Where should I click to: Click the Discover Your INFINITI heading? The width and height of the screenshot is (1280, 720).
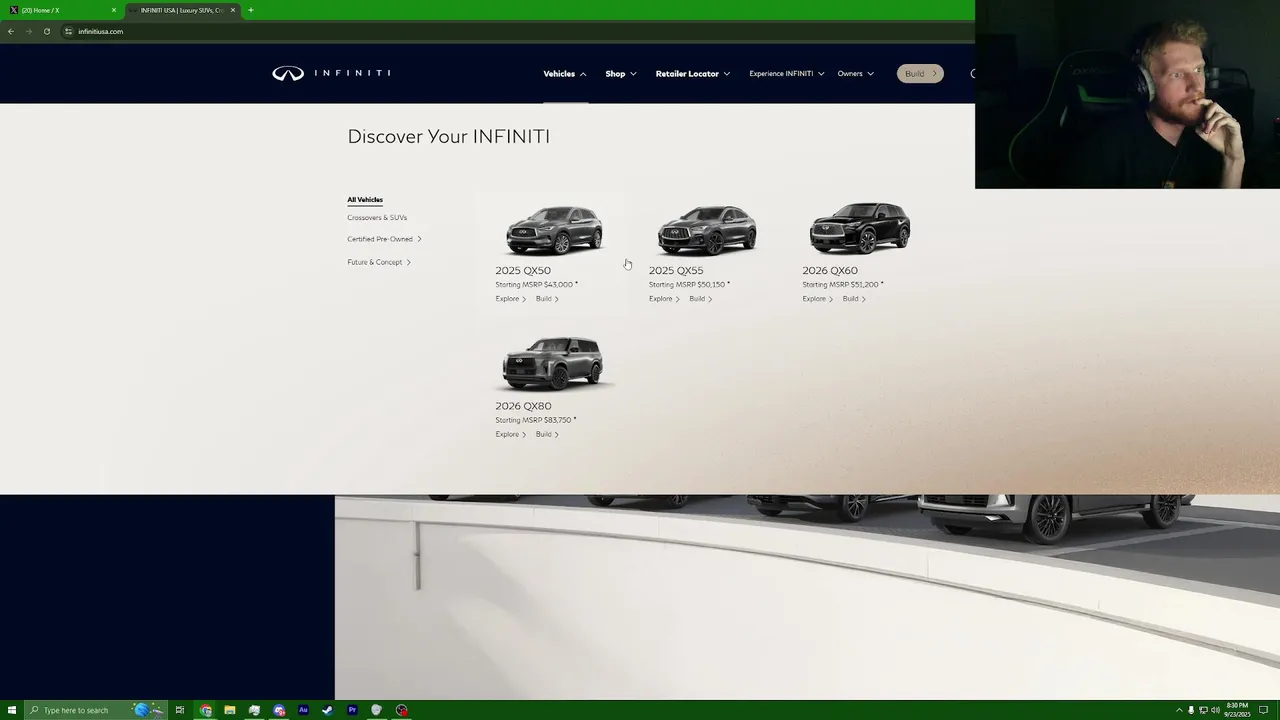(448, 137)
